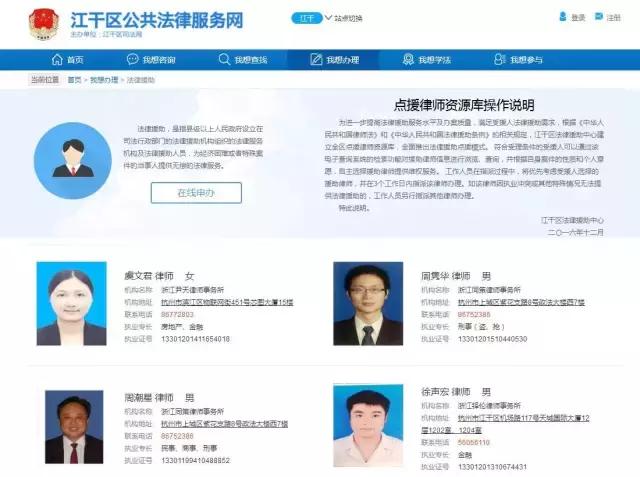Open photo of the lawyer with glasses
Viewport: 640px width, 477px height.
(x=368, y=304)
